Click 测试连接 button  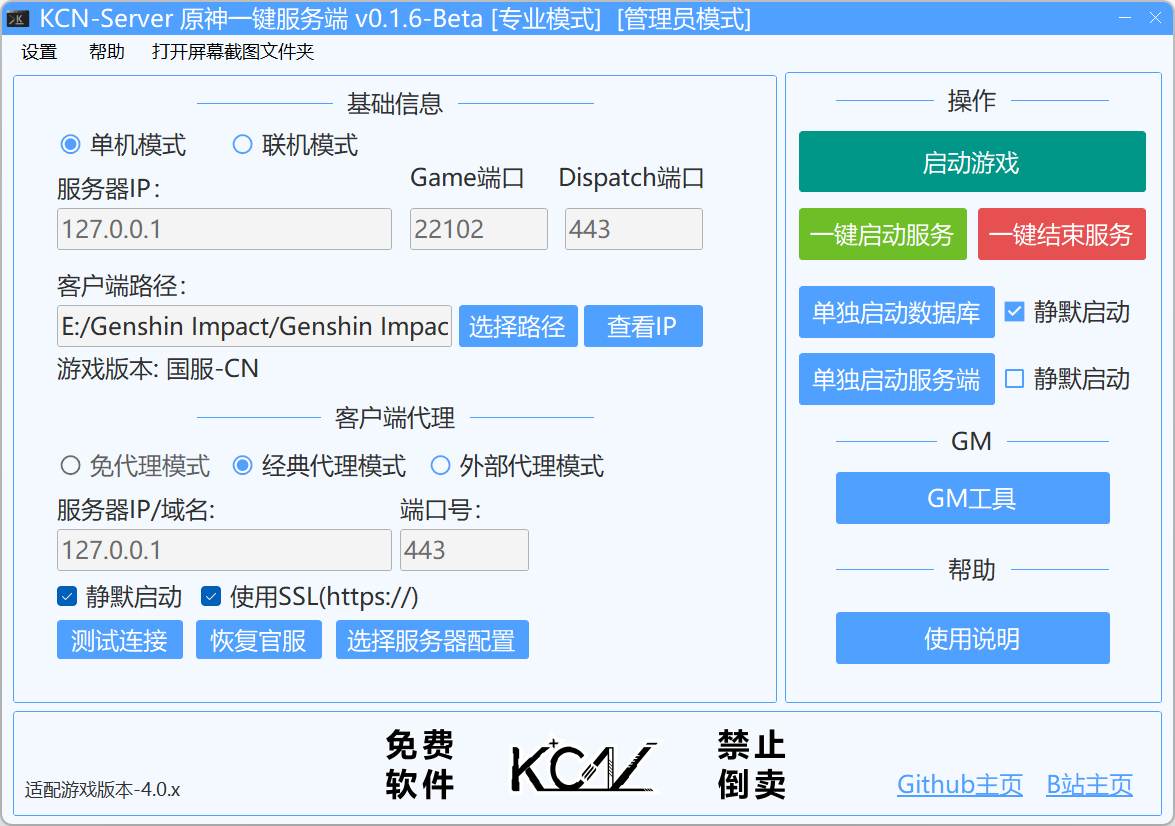pyautogui.click(x=120, y=639)
